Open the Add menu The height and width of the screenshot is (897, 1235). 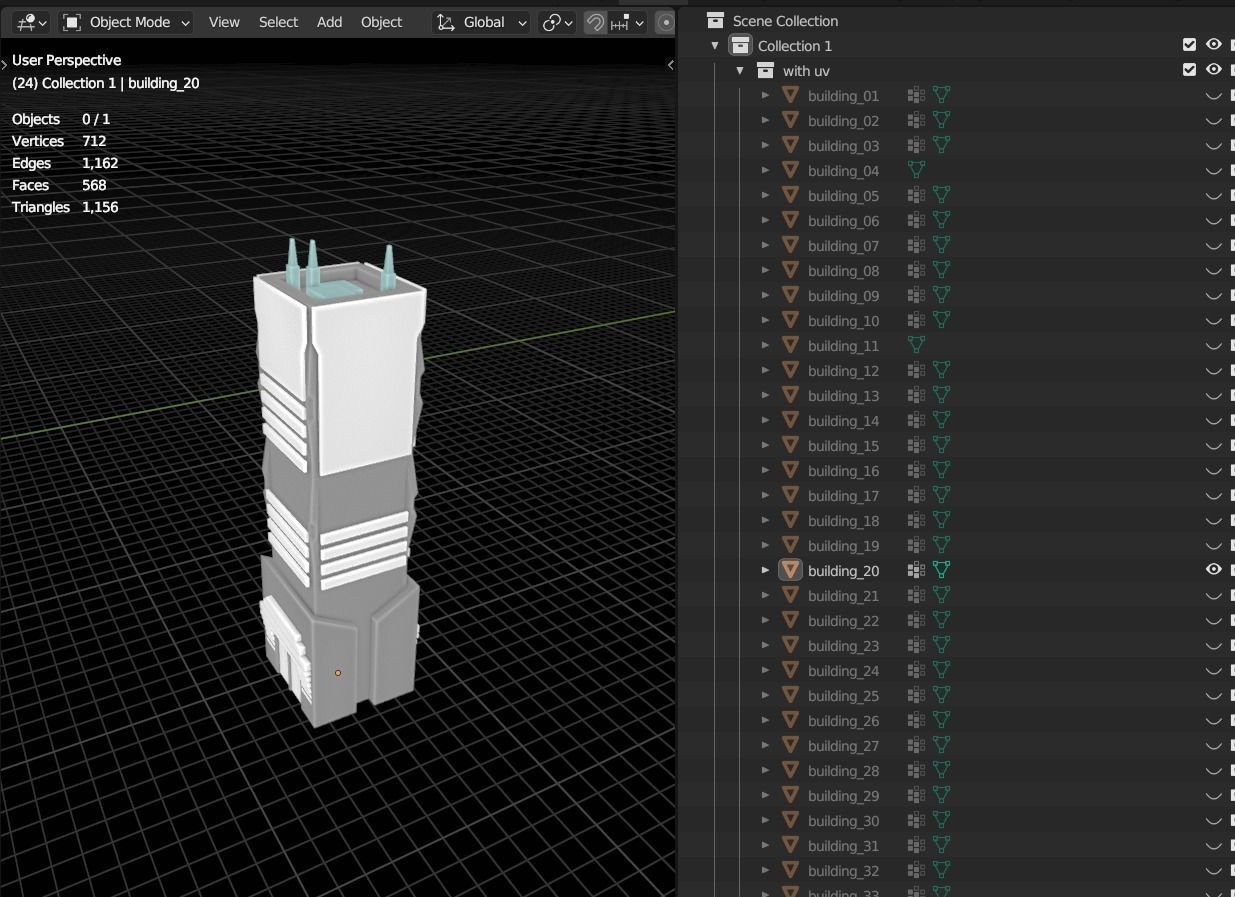tap(329, 22)
